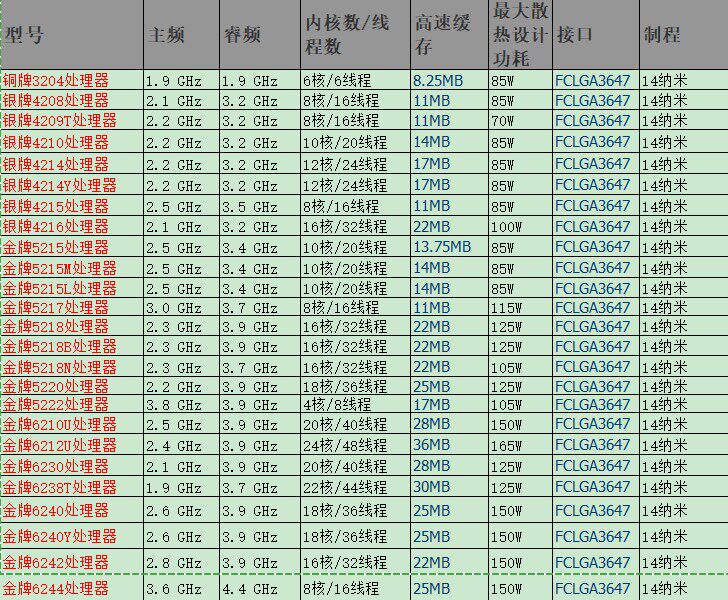The image size is (728, 600).
Task: Click the 115W power value
Action: [x=506, y=308]
